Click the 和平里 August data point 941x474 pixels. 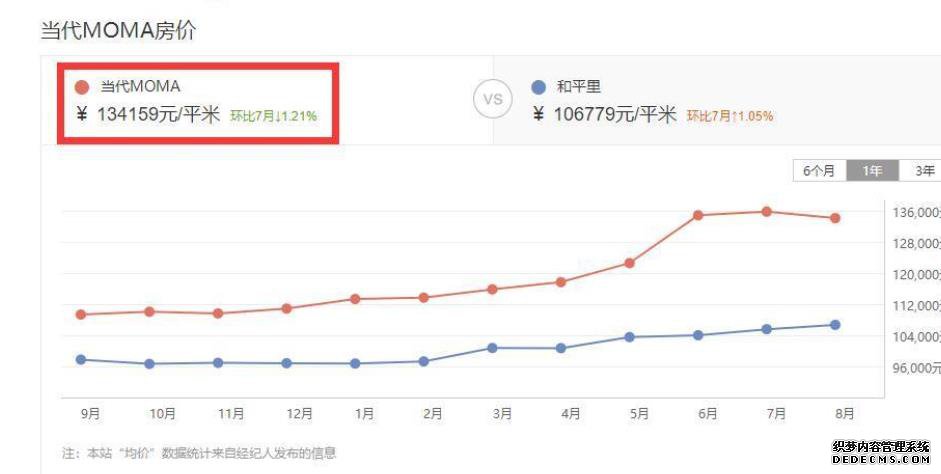[x=835, y=325]
